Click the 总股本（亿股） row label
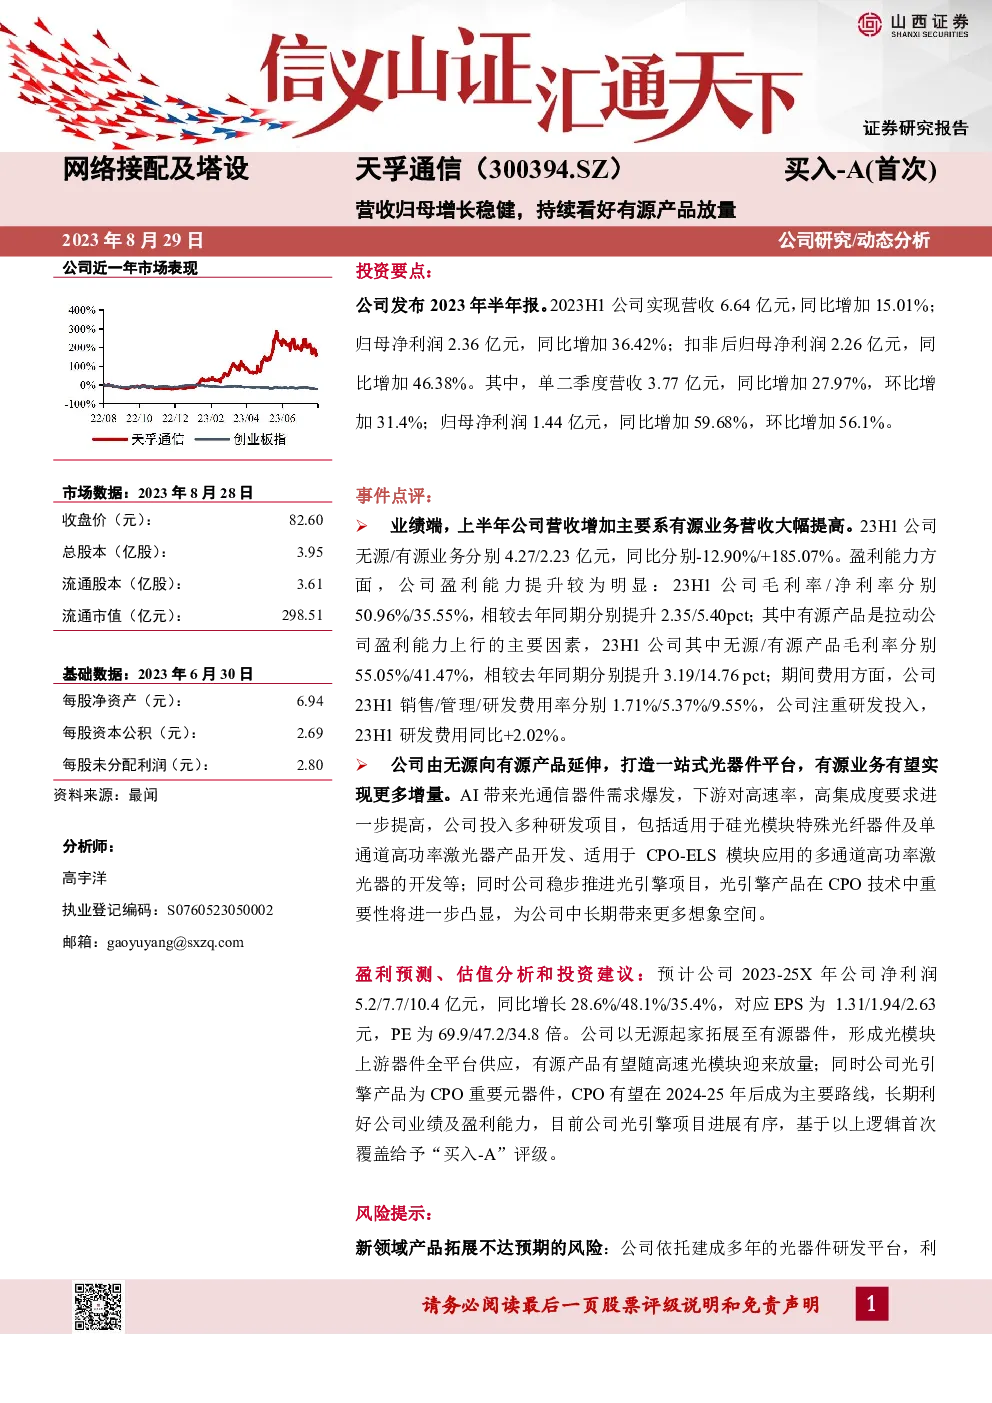This screenshot has height=1403, width=992. (x=115, y=552)
